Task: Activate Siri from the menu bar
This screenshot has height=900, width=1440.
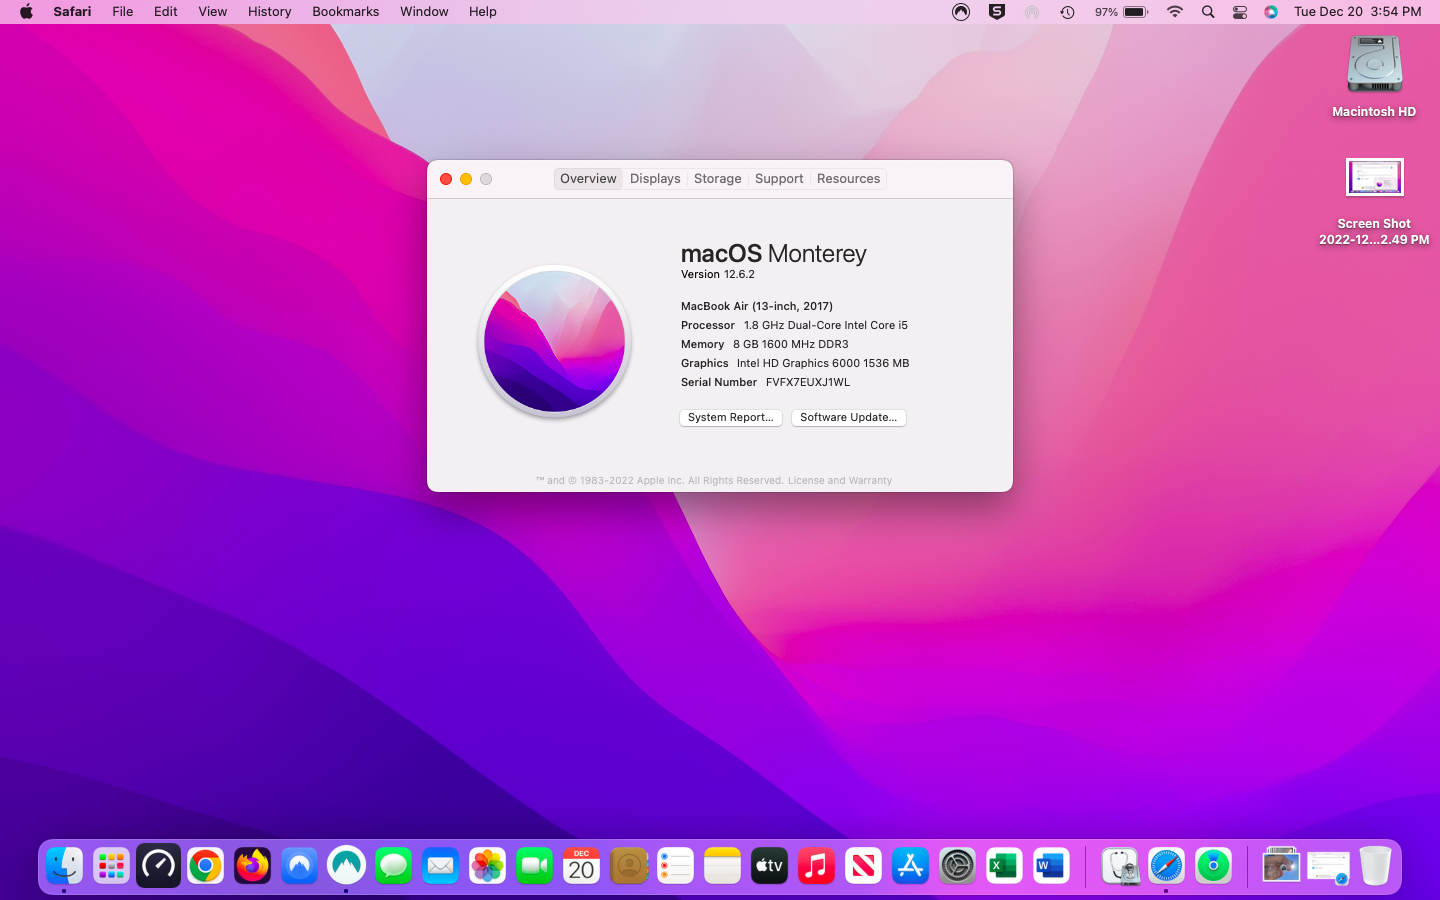Action: [x=1271, y=12]
